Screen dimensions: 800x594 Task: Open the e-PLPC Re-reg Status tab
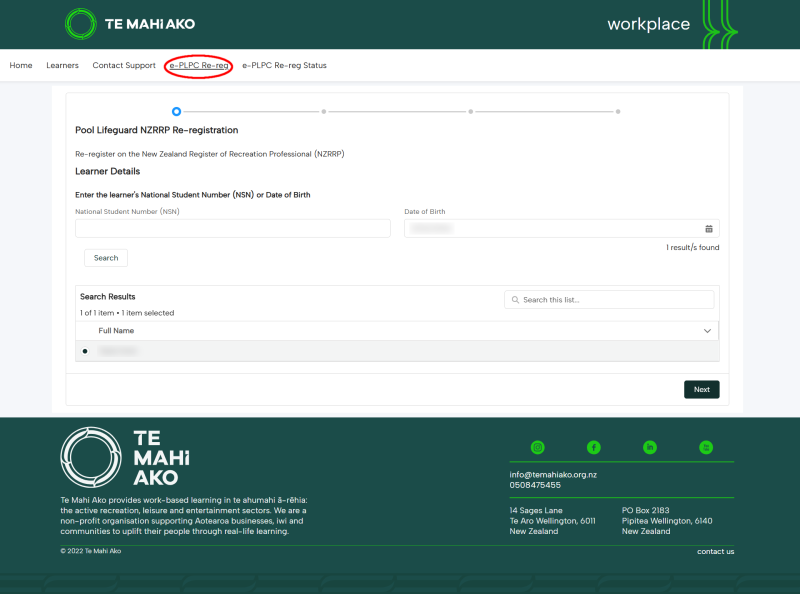(x=284, y=65)
